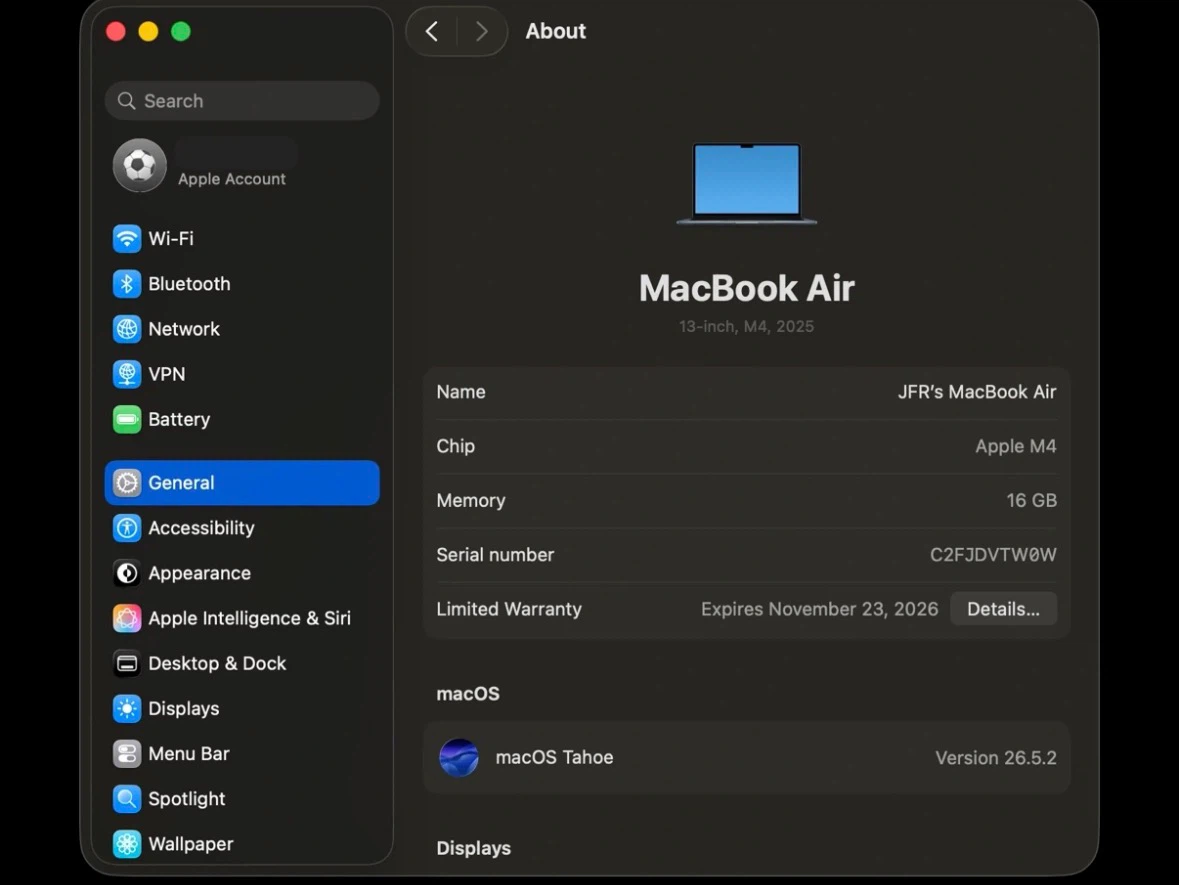Click the Wi-Fi icon in sidebar
The height and width of the screenshot is (885, 1179).
(126, 238)
